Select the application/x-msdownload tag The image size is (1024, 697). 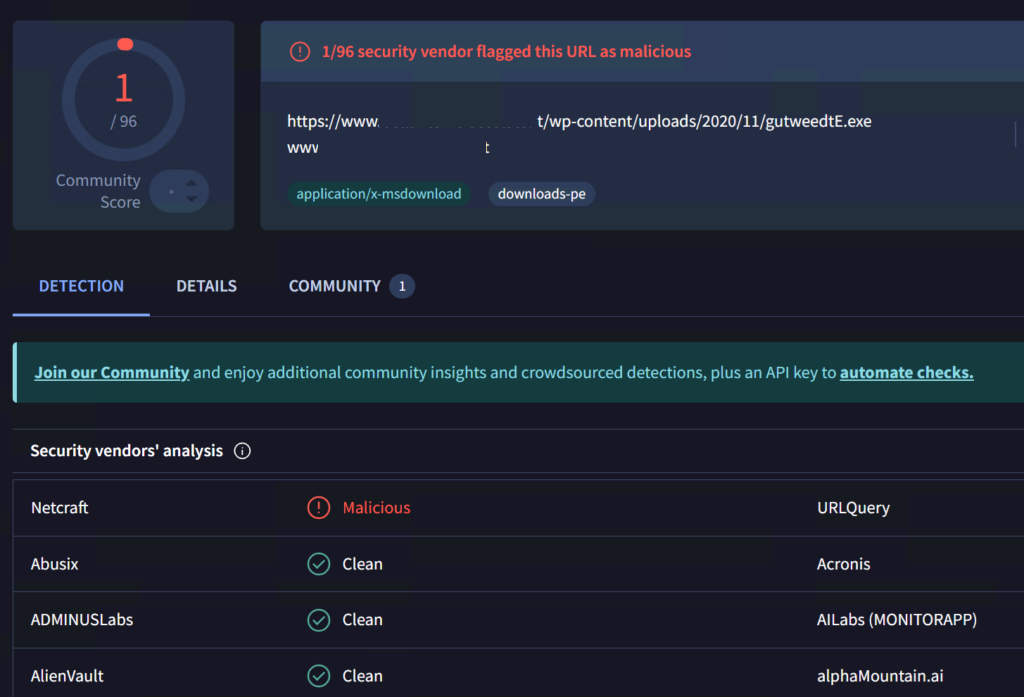pyautogui.click(x=379, y=194)
